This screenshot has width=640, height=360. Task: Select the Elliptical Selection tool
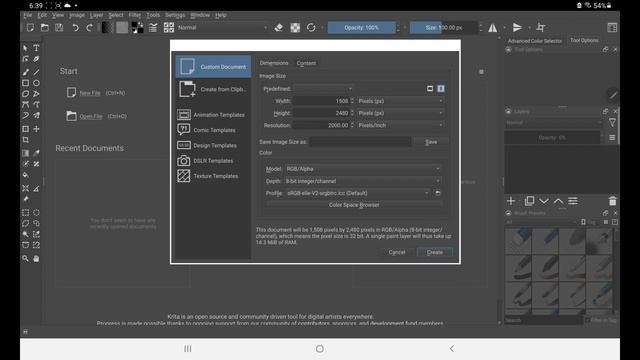coord(36,213)
